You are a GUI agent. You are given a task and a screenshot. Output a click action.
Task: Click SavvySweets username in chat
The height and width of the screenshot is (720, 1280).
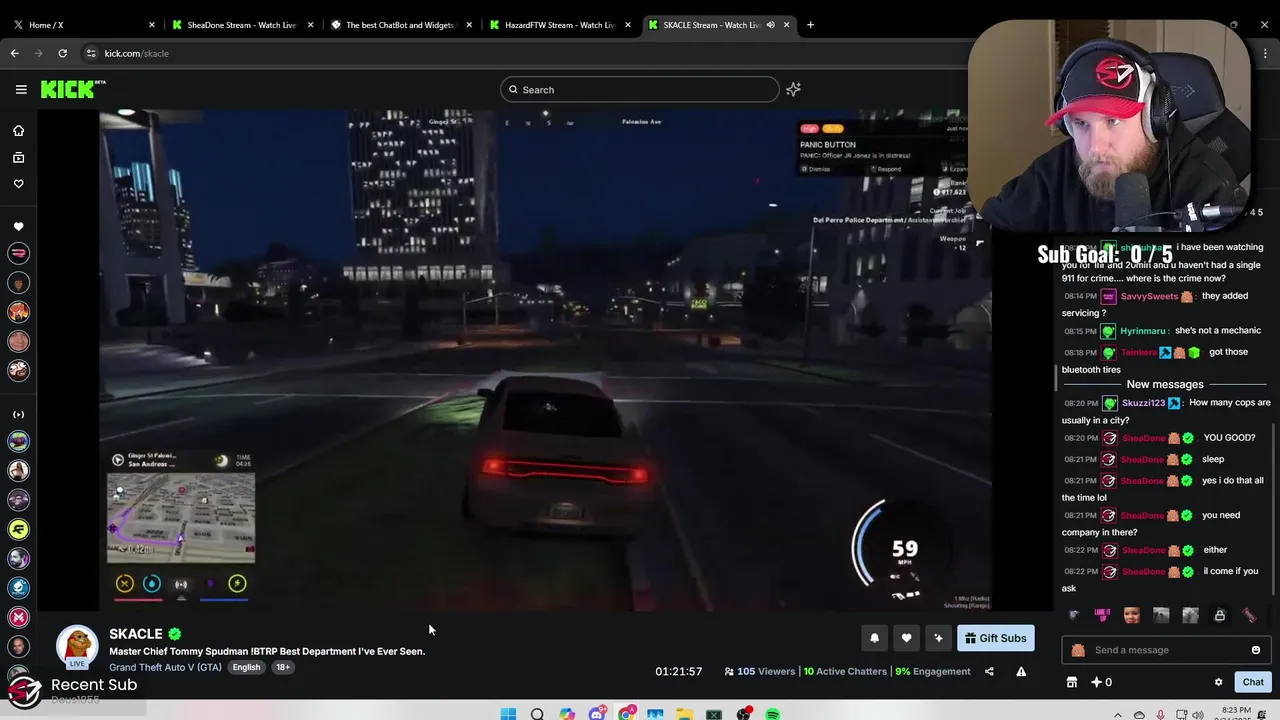point(1149,296)
